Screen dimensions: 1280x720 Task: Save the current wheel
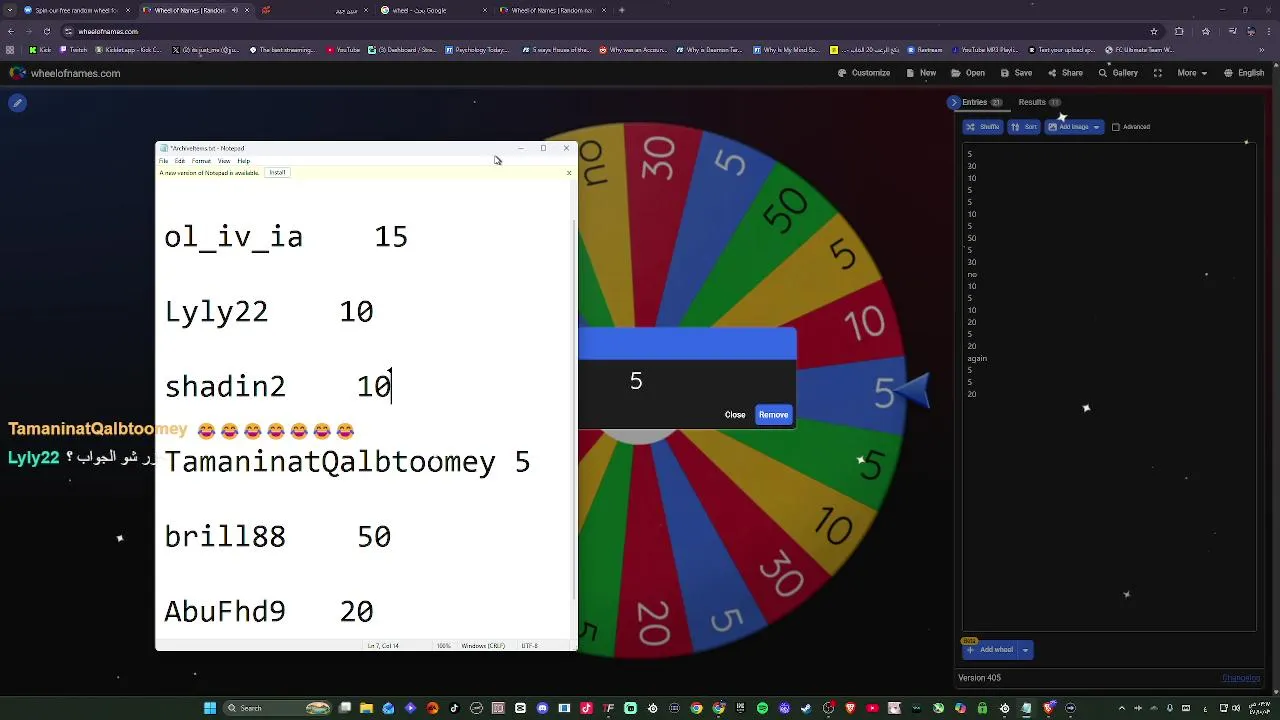(x=1017, y=73)
